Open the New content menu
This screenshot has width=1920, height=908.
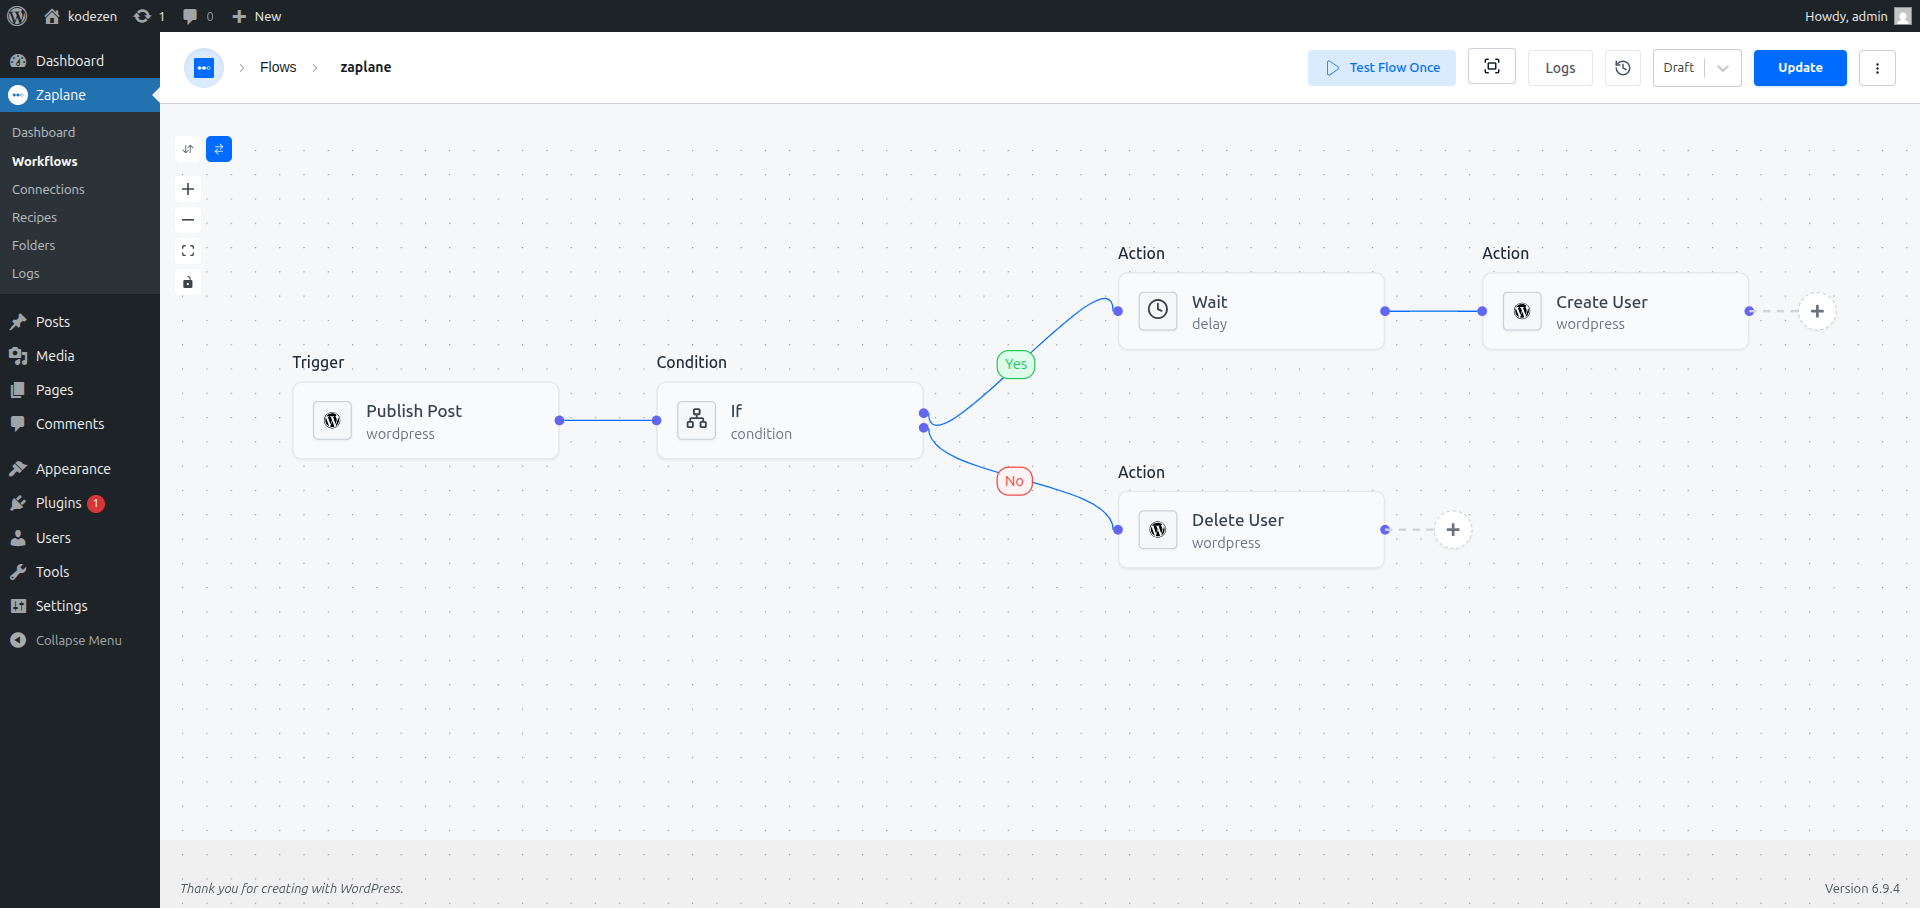point(257,16)
